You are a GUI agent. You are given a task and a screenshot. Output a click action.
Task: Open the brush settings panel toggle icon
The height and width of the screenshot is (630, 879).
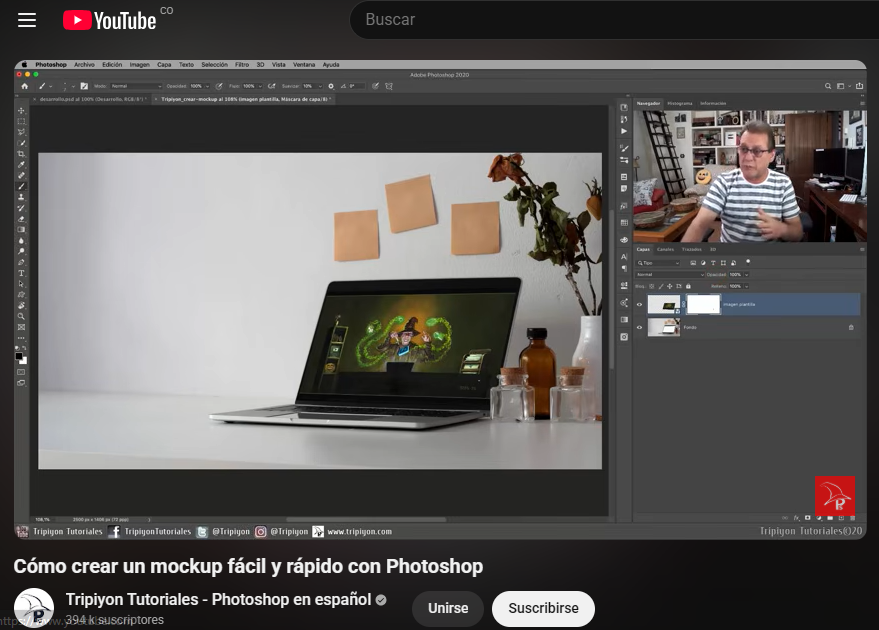coord(84,86)
